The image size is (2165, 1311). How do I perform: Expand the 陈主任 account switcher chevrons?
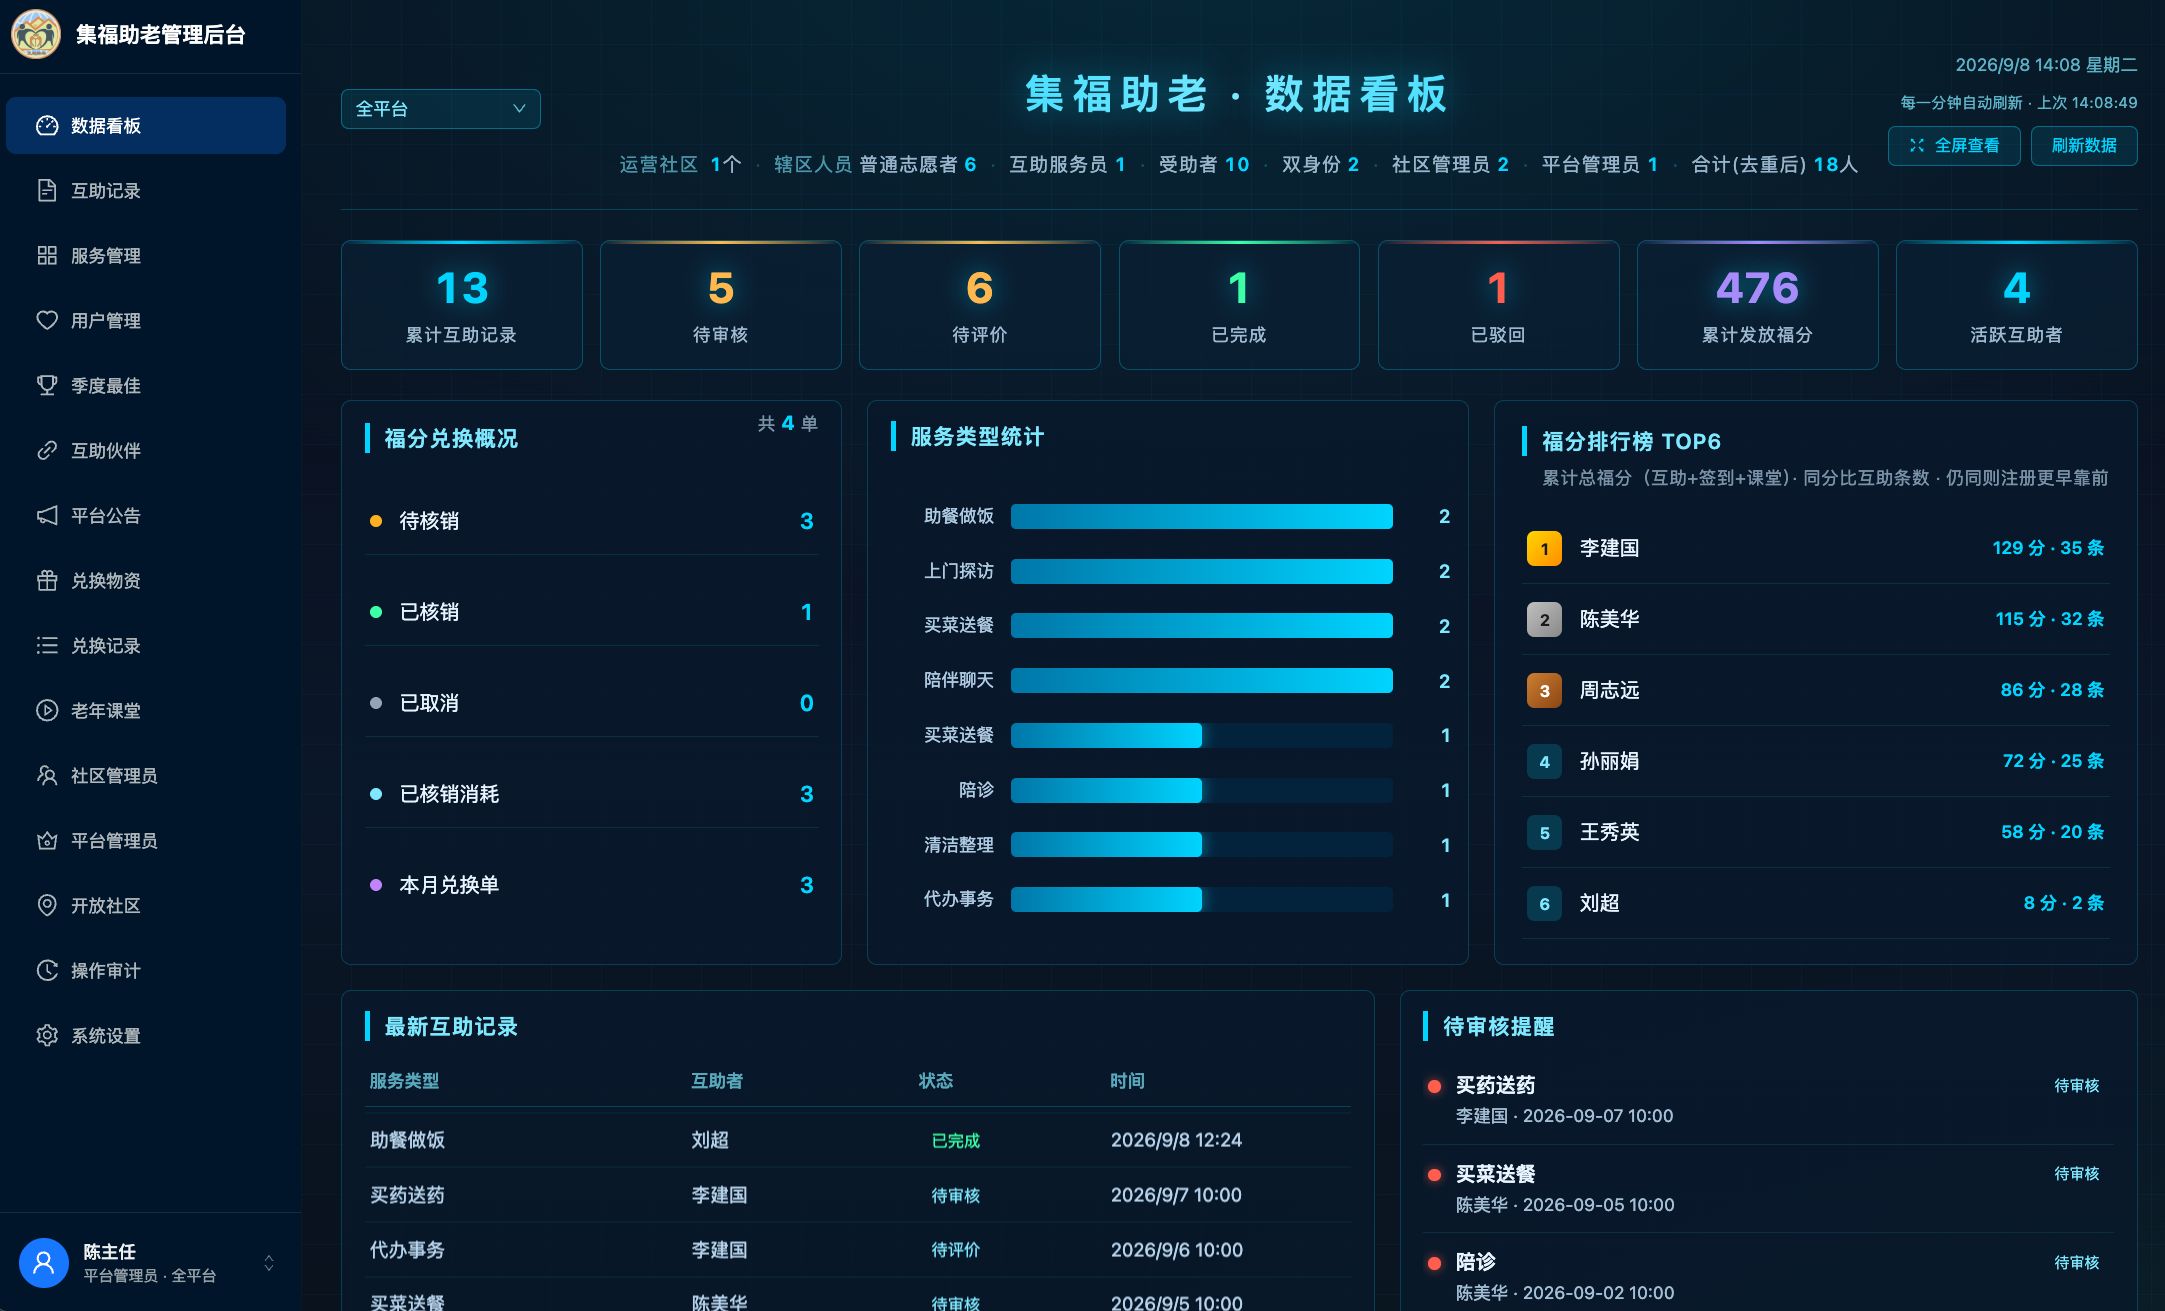(x=269, y=1263)
